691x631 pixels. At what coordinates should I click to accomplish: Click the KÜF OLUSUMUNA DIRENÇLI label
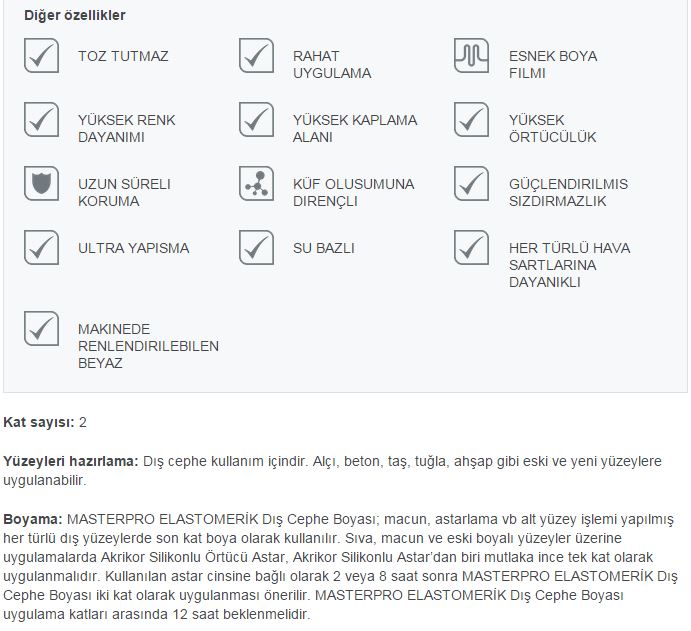353,192
